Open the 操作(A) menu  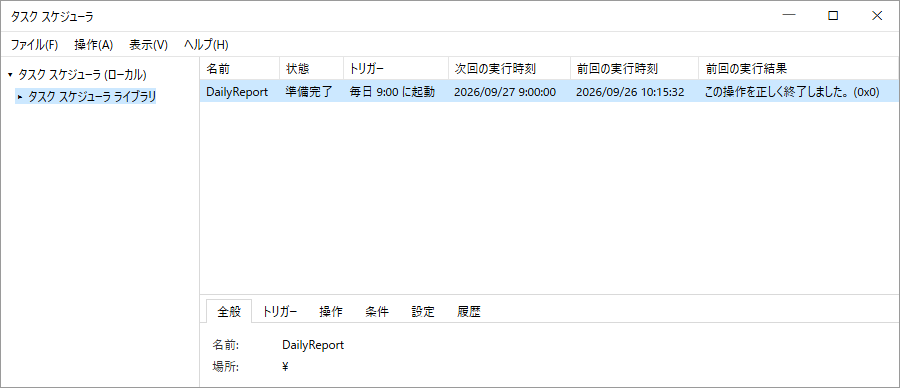pyautogui.click(x=94, y=45)
